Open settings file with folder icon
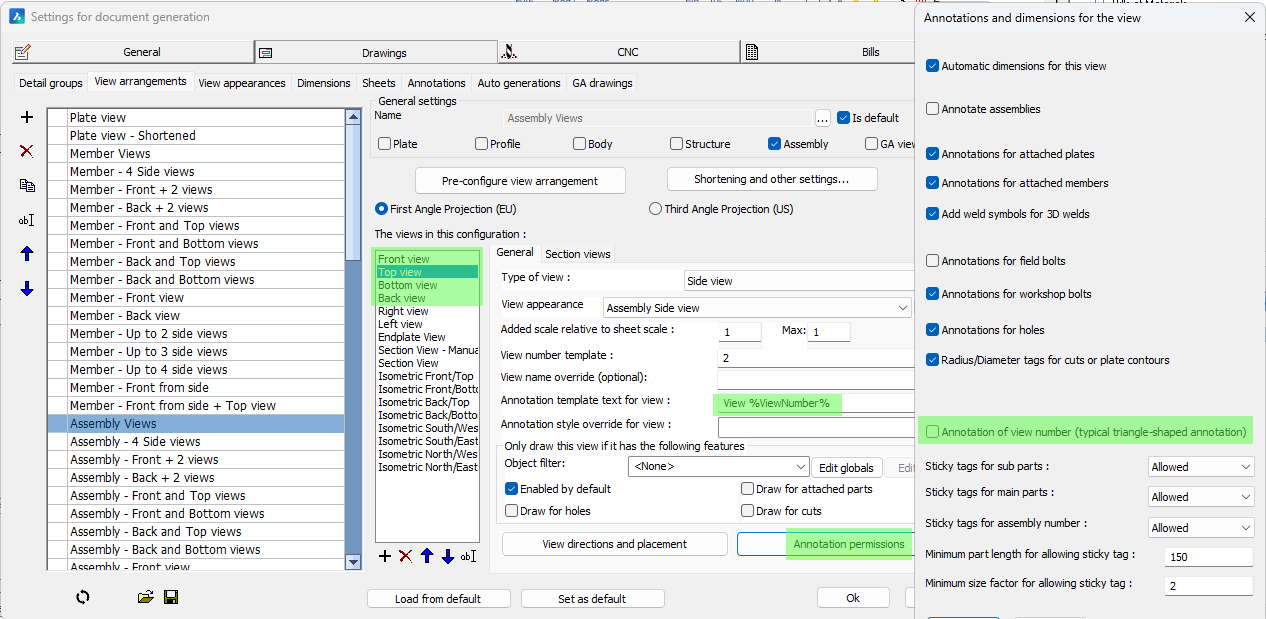The width and height of the screenshot is (1266, 619). point(145,597)
